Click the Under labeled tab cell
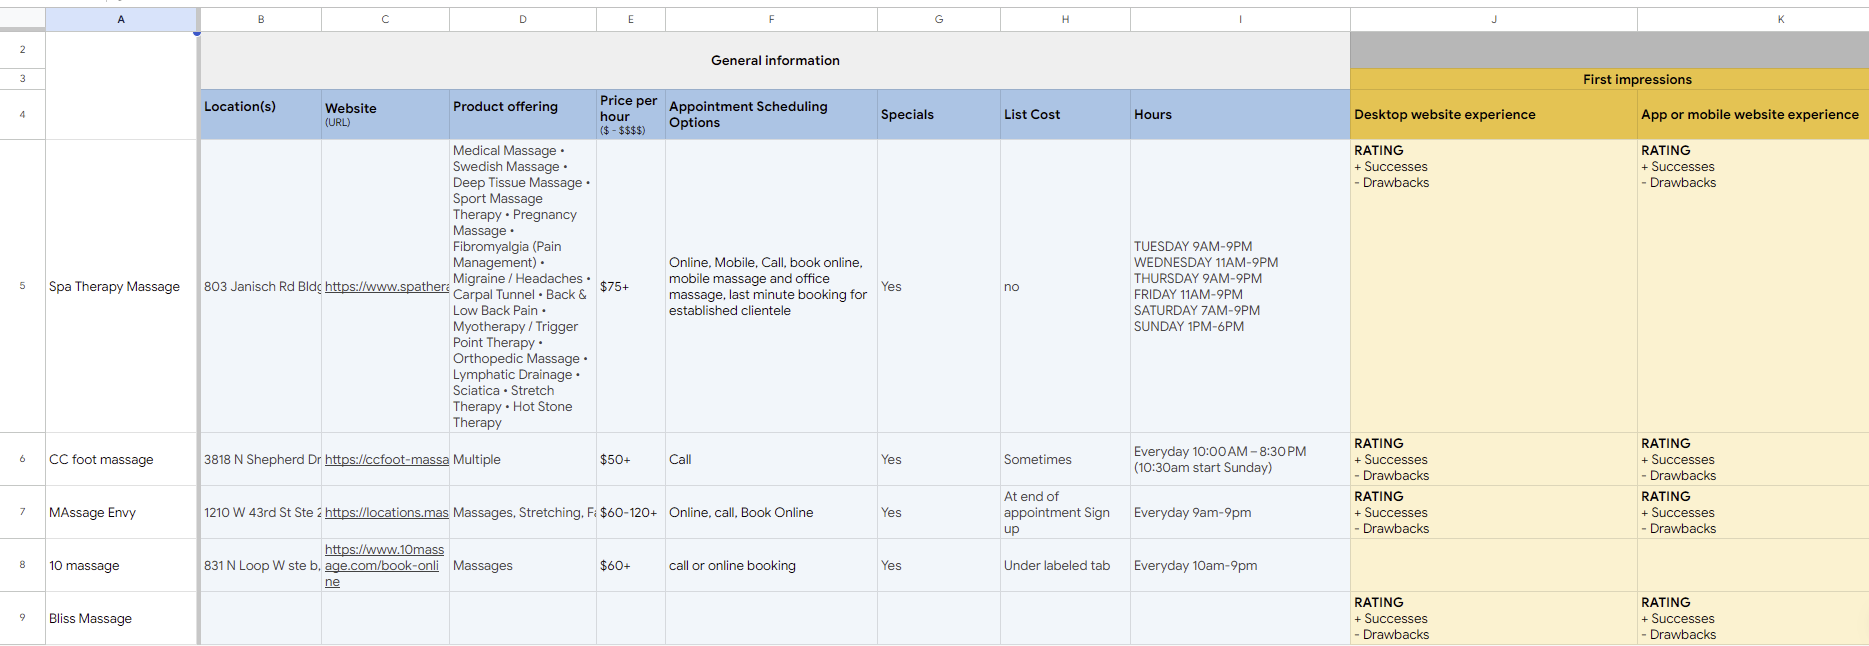1869x646 pixels. tap(1065, 565)
